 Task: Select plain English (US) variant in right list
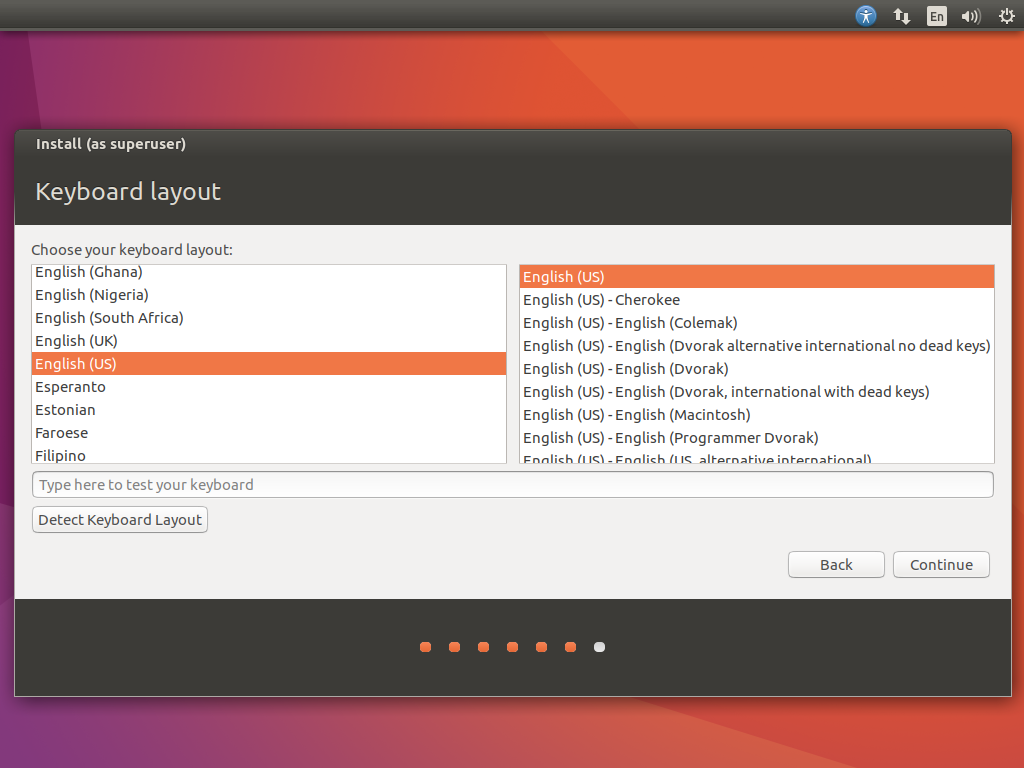point(756,277)
